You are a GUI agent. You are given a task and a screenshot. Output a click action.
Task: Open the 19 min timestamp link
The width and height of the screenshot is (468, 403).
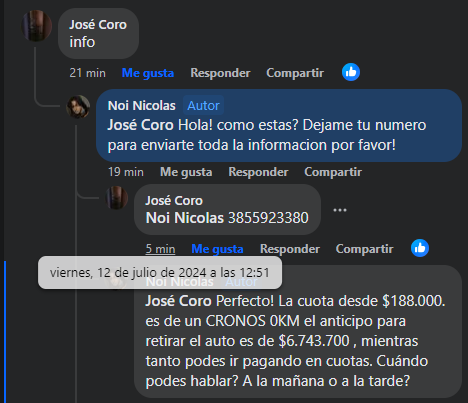(x=126, y=172)
